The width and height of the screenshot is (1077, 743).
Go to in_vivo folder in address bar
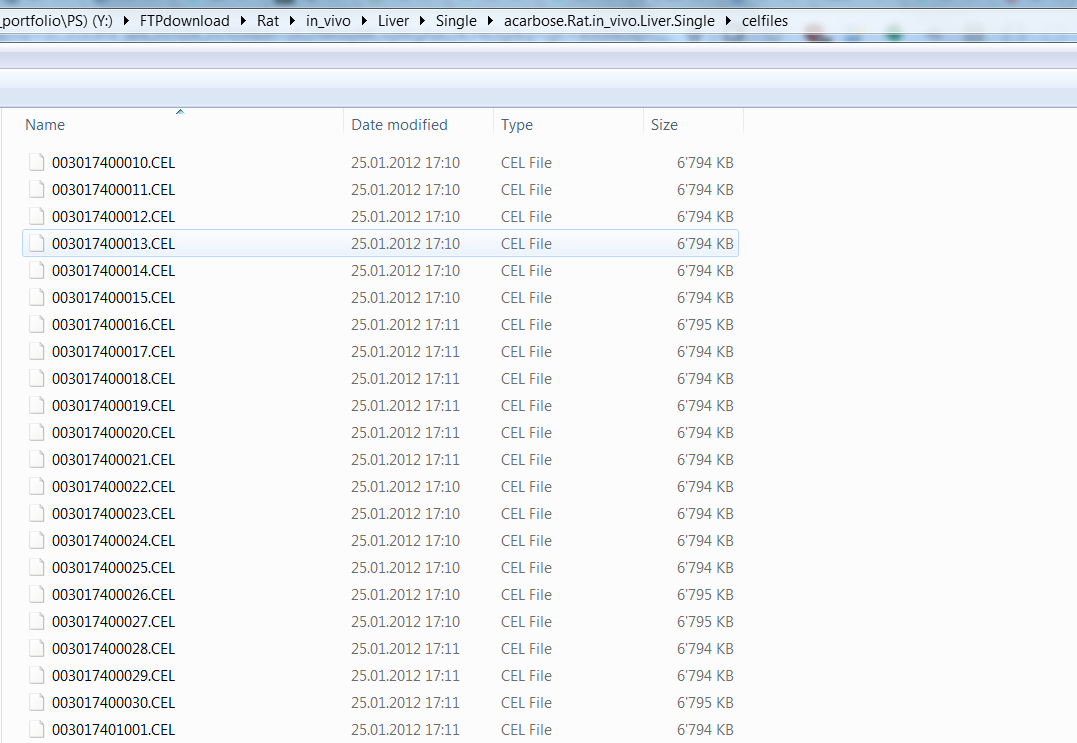pyautogui.click(x=328, y=21)
